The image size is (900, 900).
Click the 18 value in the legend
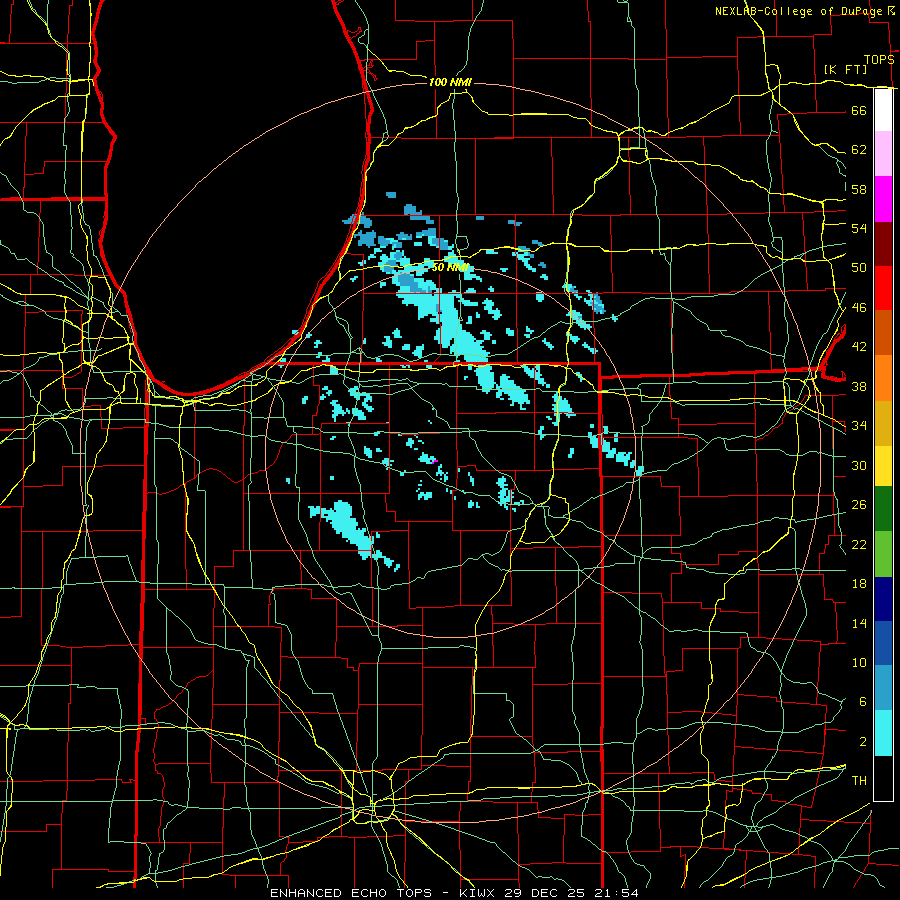[x=859, y=584]
